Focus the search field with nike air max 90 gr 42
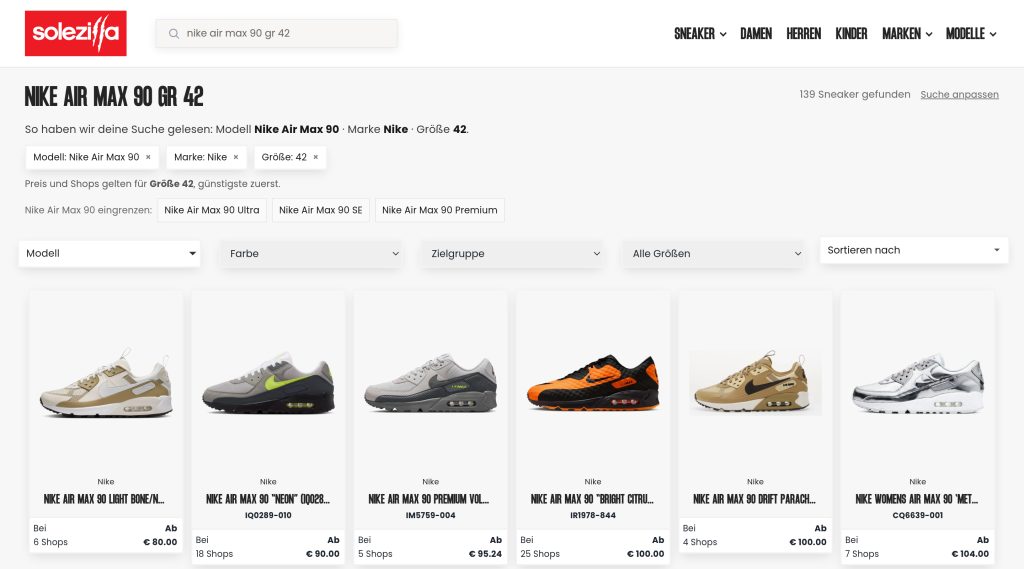1024x569 pixels. [x=276, y=33]
